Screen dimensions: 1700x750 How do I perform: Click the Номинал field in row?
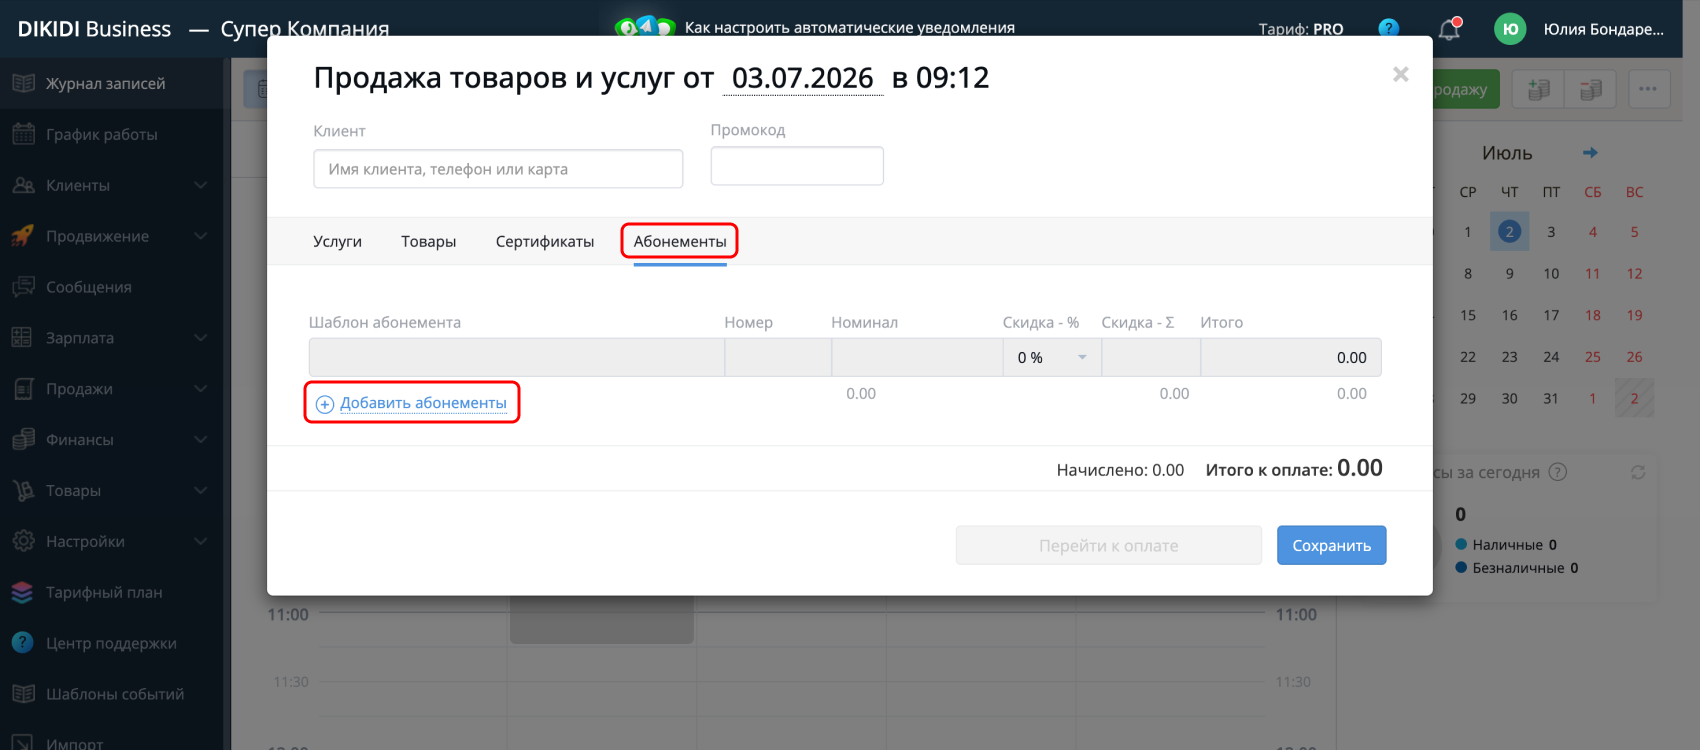point(917,357)
